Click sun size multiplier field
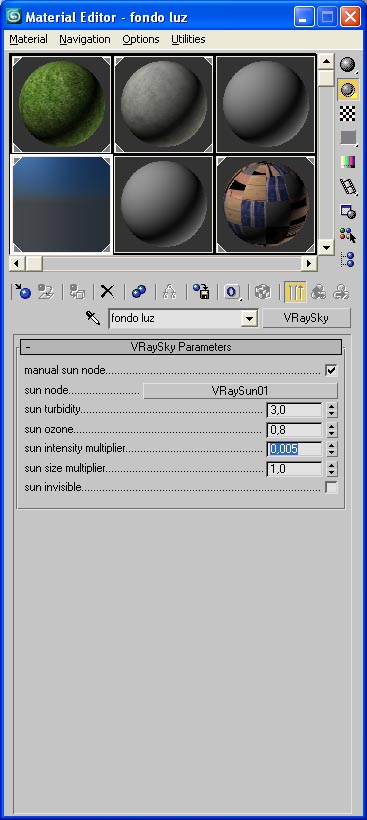 [295, 468]
